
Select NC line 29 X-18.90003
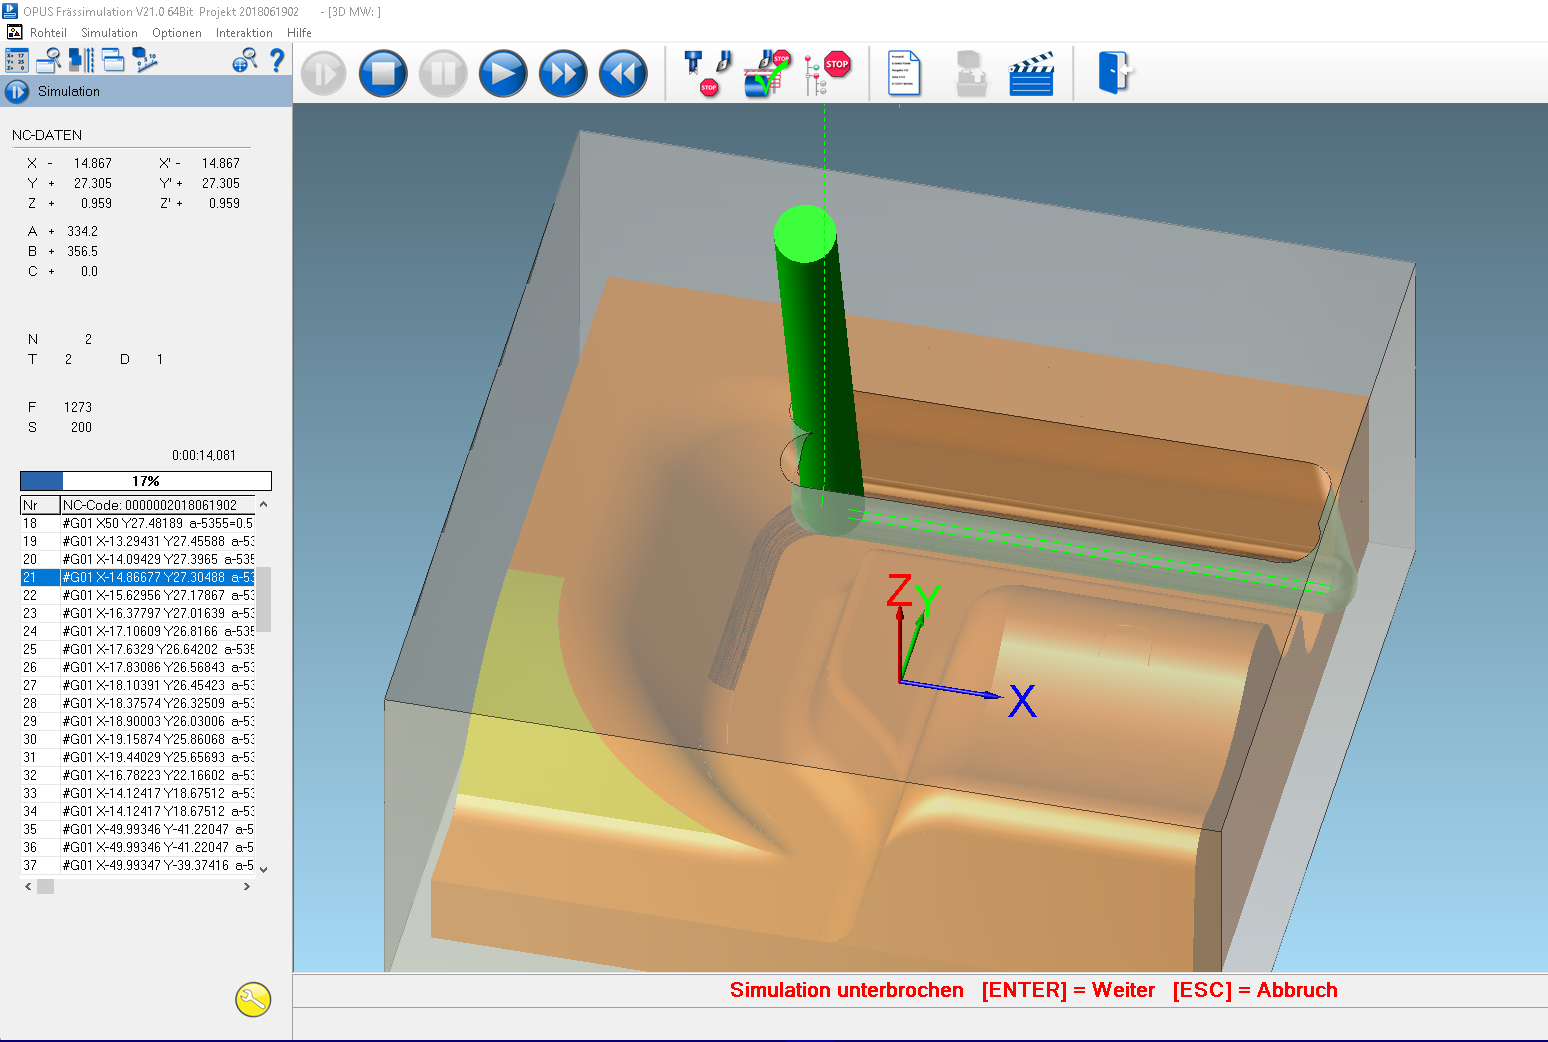138,721
